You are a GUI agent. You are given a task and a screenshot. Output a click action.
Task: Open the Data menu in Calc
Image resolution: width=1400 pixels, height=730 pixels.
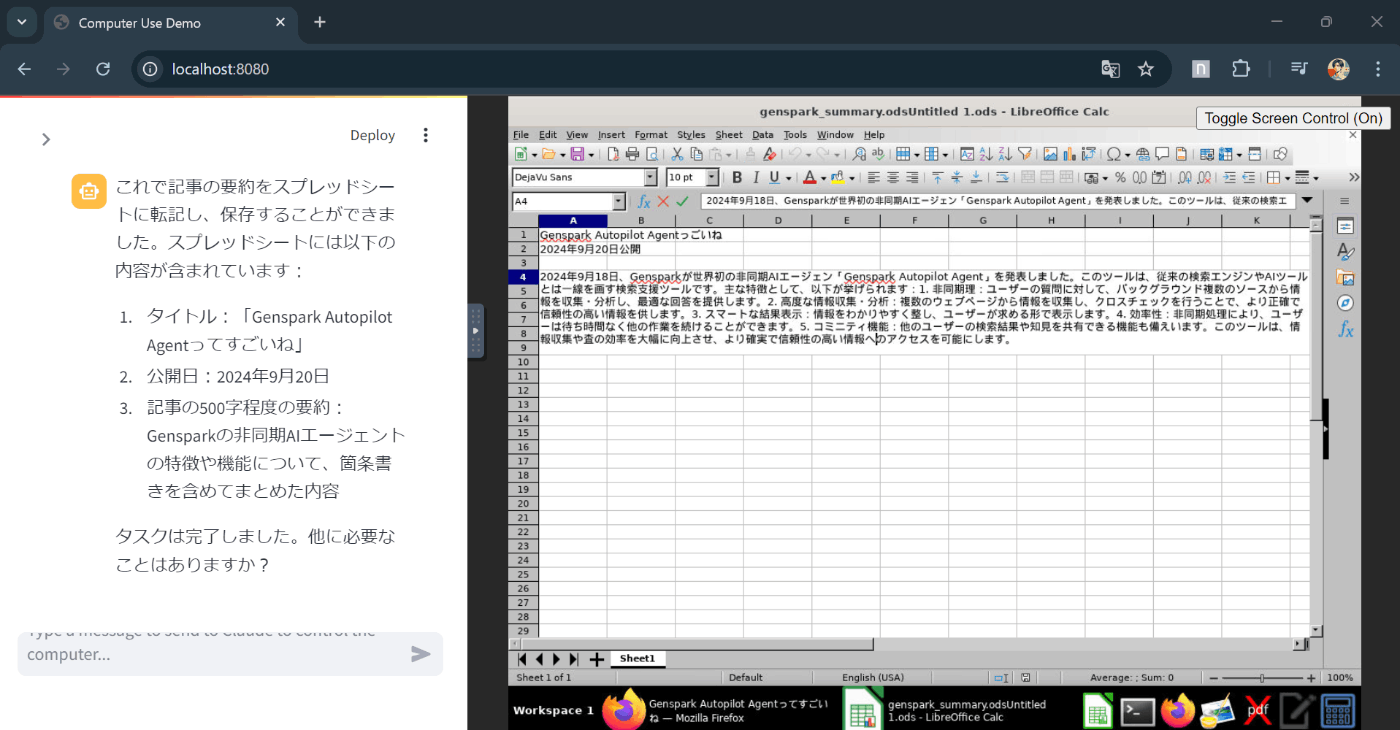click(763, 135)
